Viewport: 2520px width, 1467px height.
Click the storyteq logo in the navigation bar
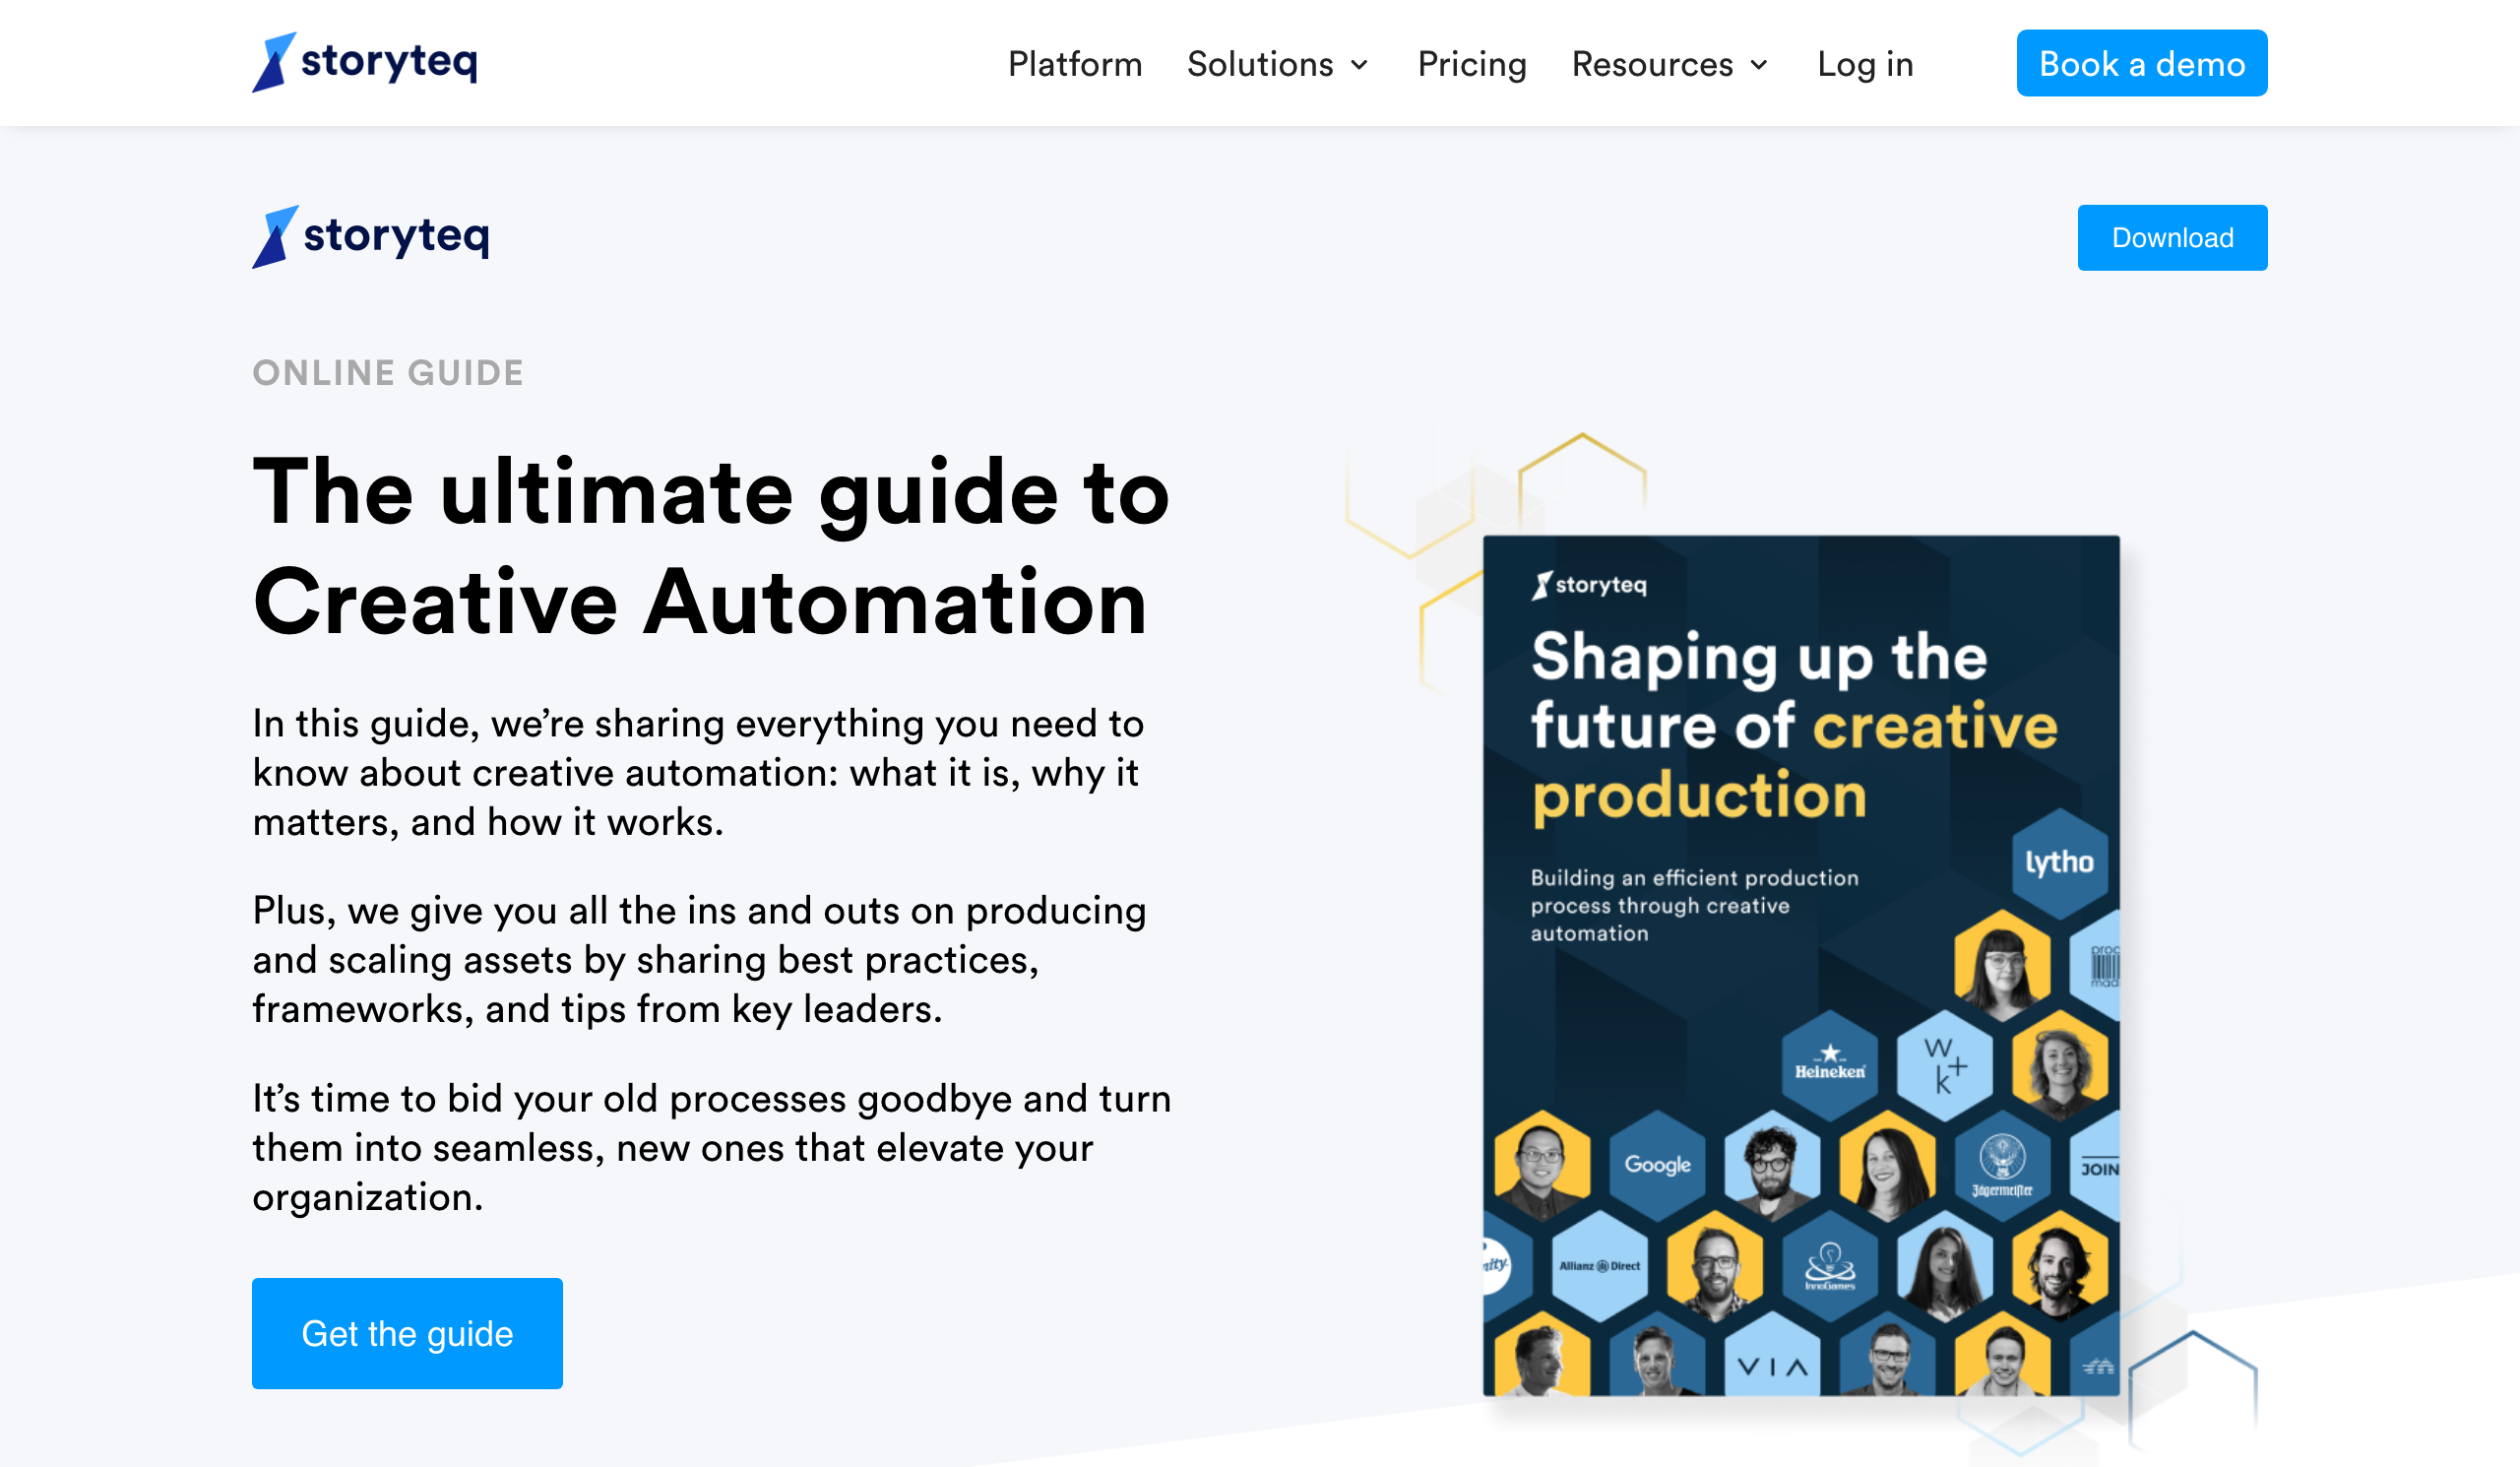click(365, 62)
